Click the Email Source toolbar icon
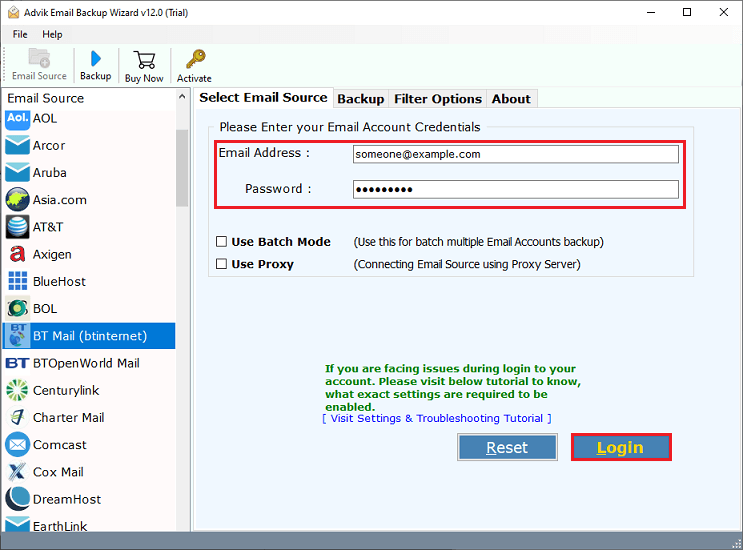This screenshot has height=550, width=743. 39,58
